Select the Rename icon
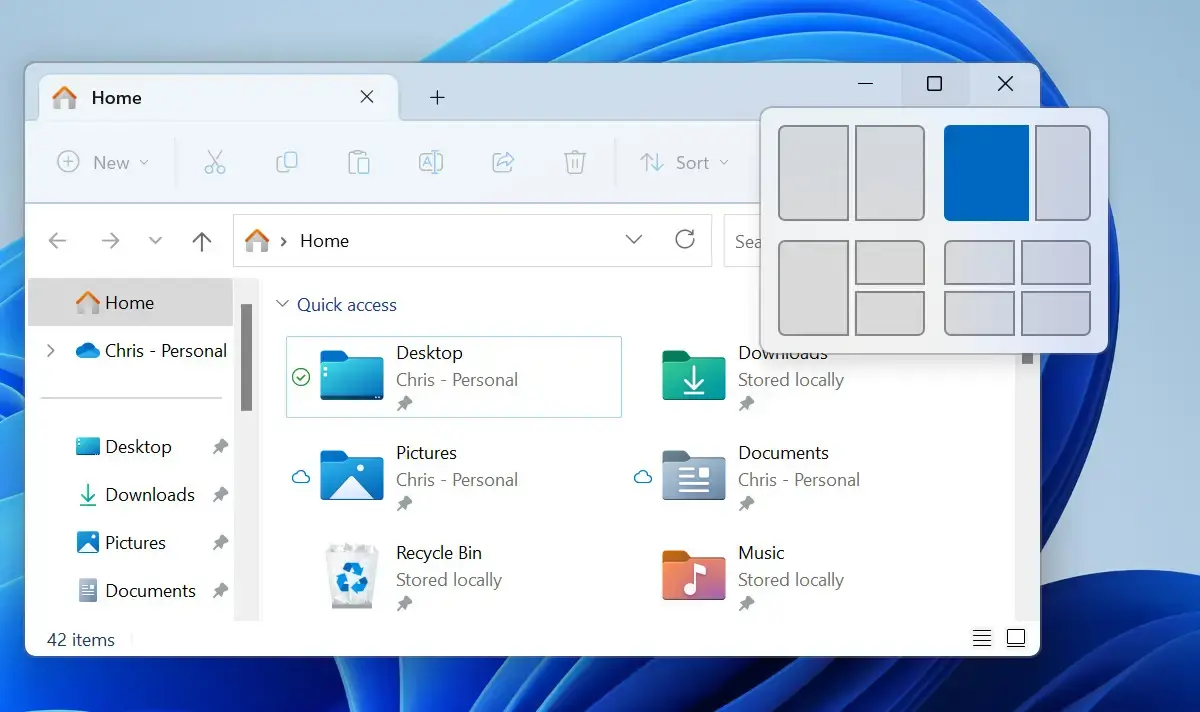Viewport: 1200px width, 712px height. click(431, 162)
